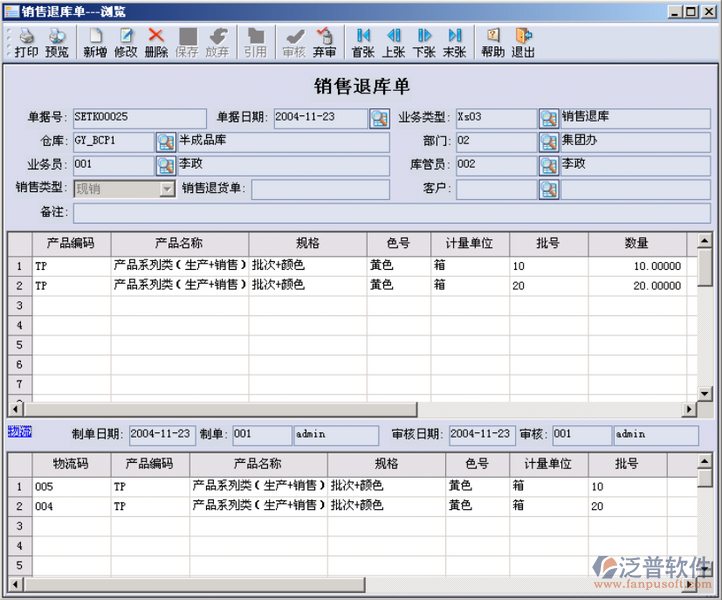Click the 打印 (Print) toolbar icon

(x=26, y=42)
